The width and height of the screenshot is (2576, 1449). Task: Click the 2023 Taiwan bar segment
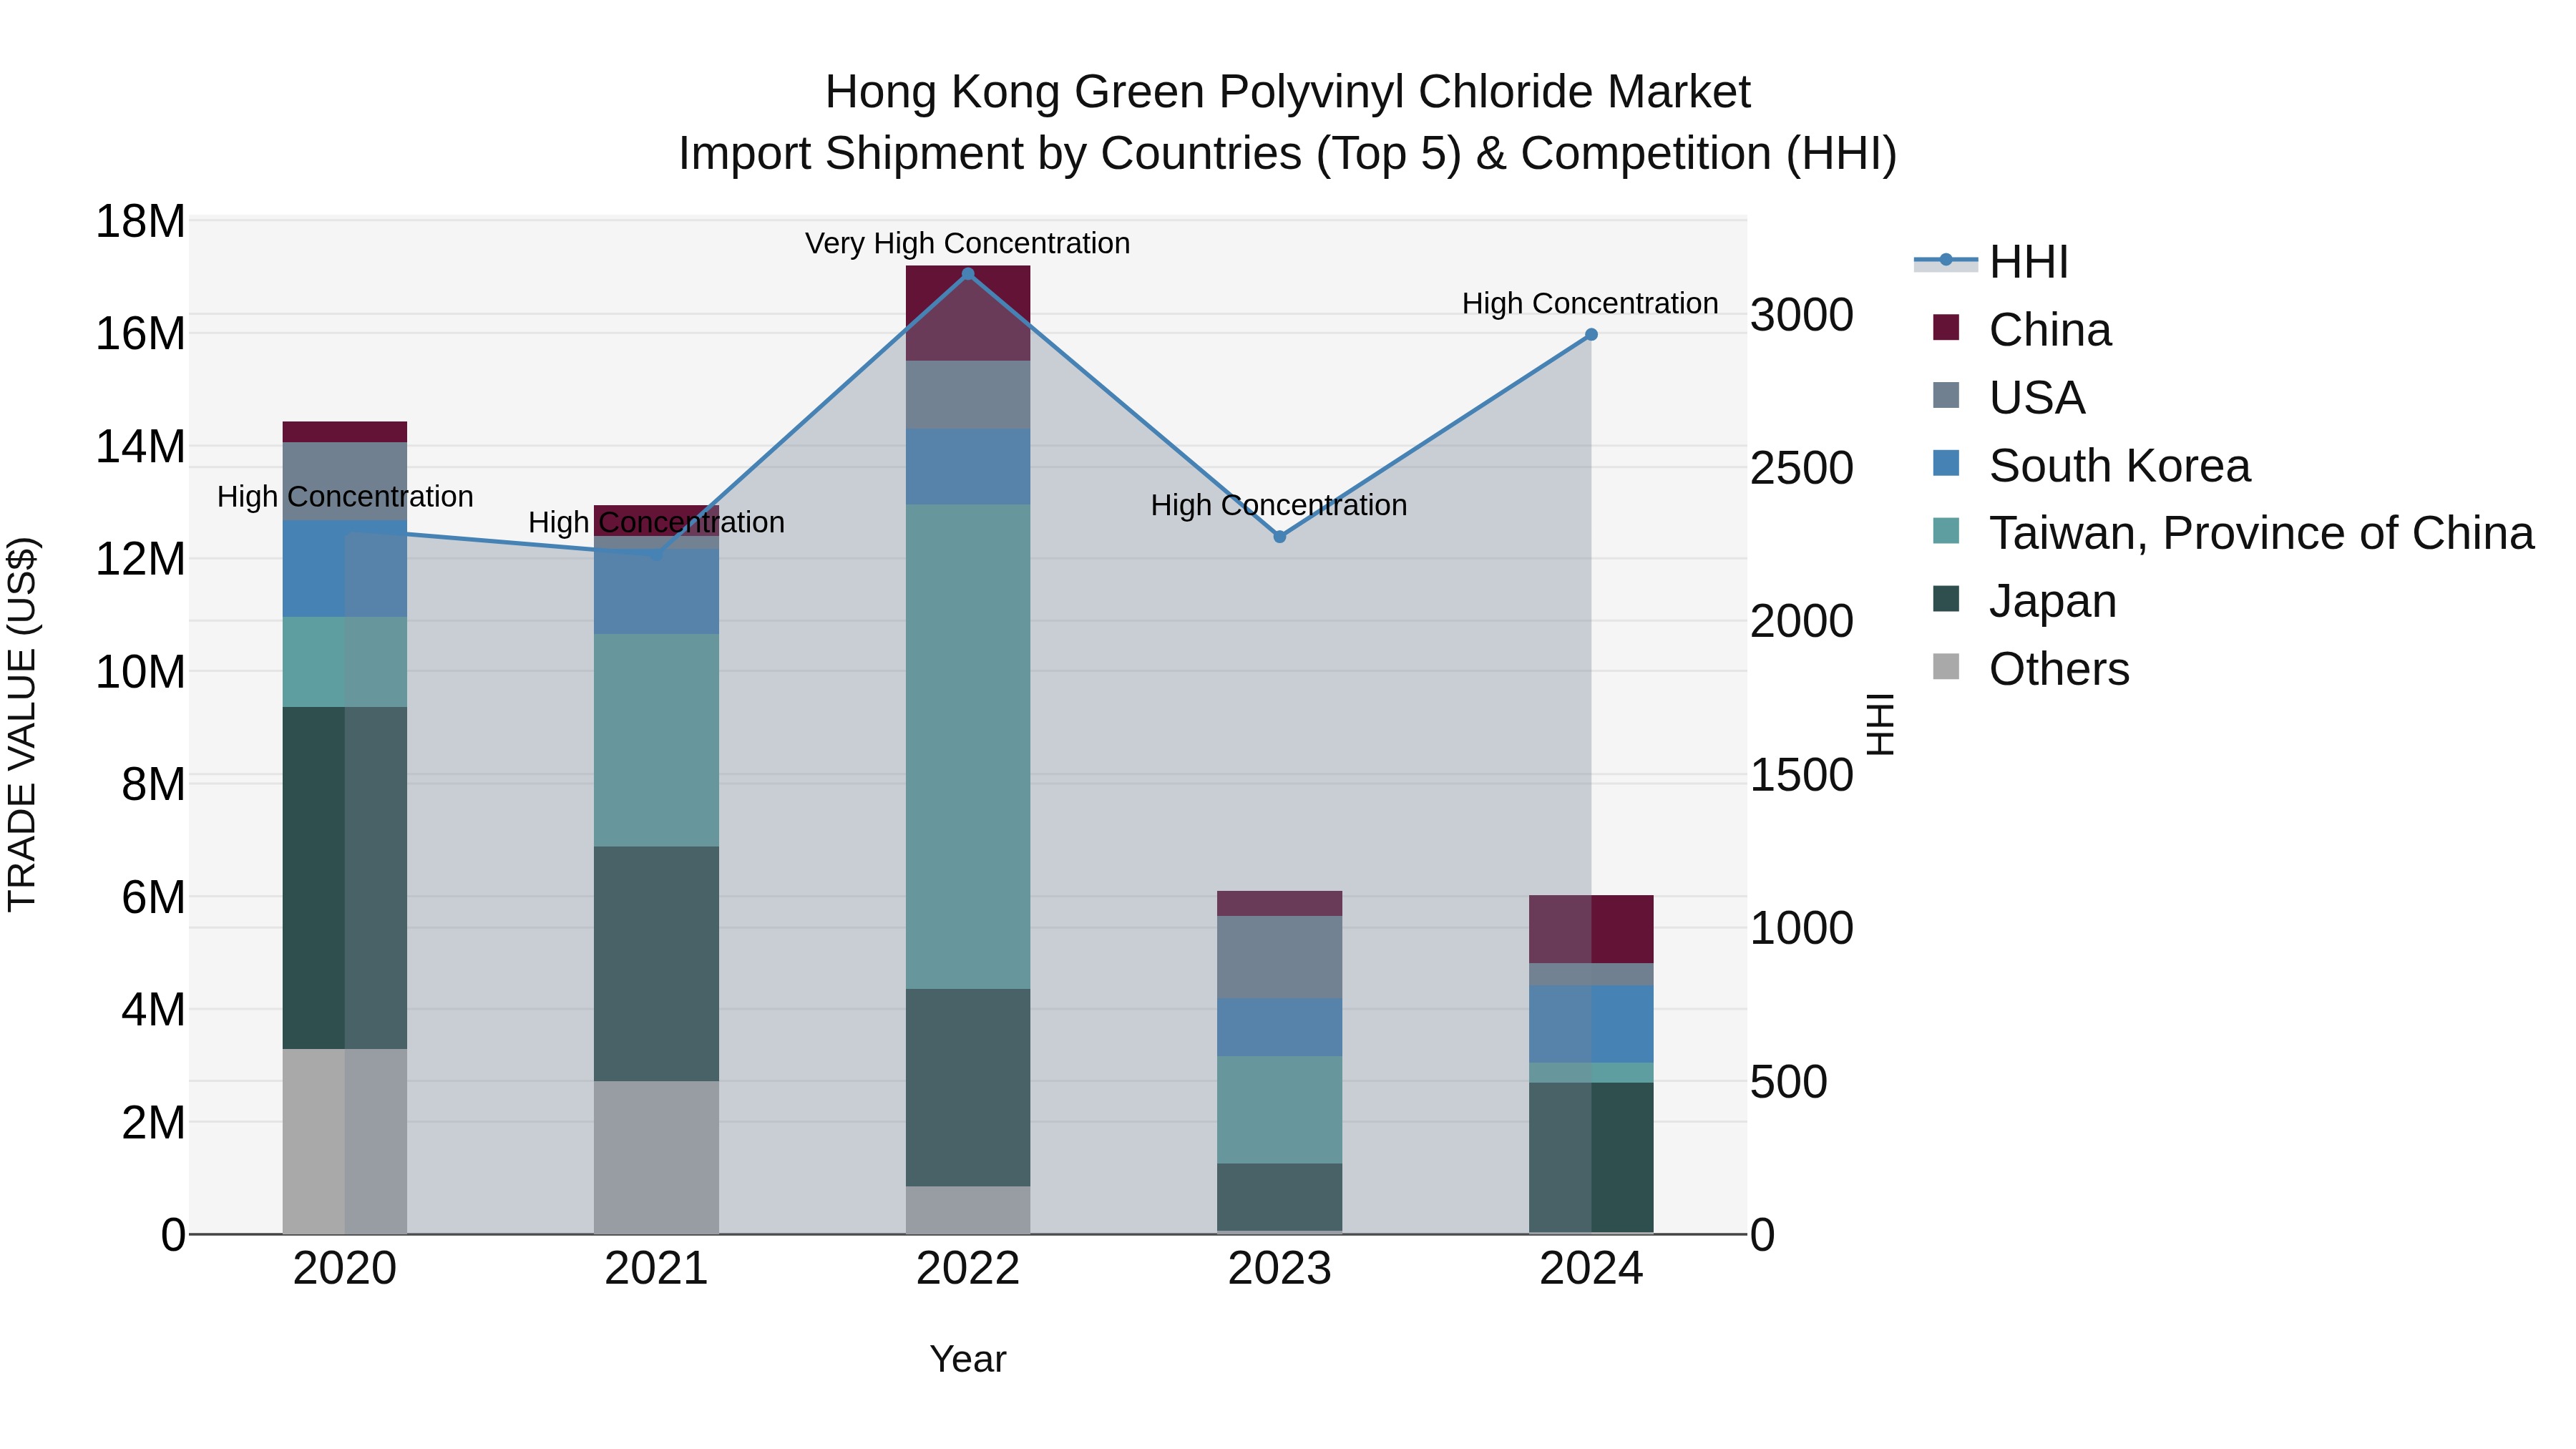pos(1280,1110)
